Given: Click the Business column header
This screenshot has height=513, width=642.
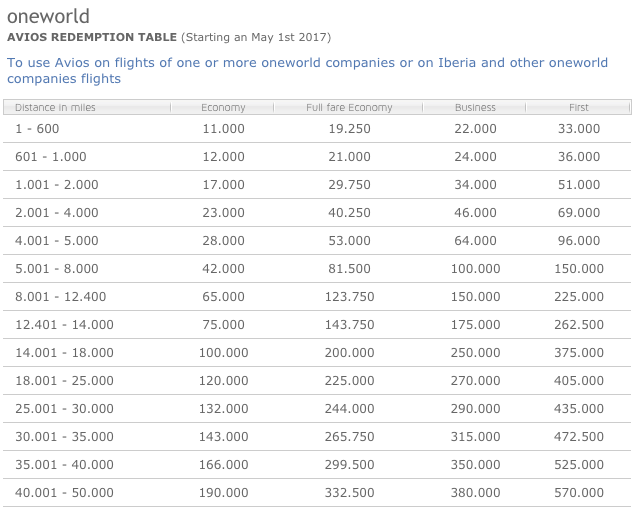Looking at the screenshot, I should coord(475,107).
